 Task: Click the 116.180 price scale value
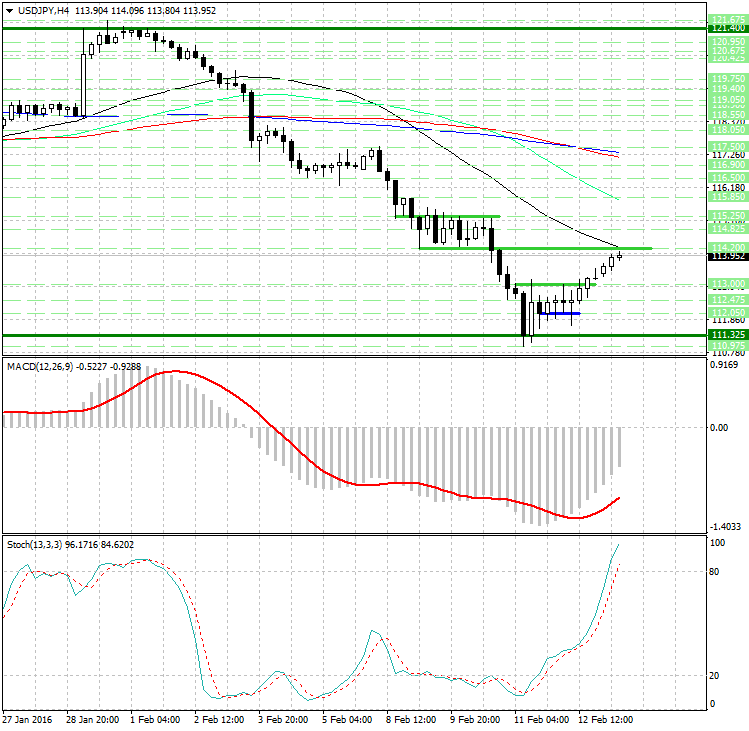click(x=728, y=187)
